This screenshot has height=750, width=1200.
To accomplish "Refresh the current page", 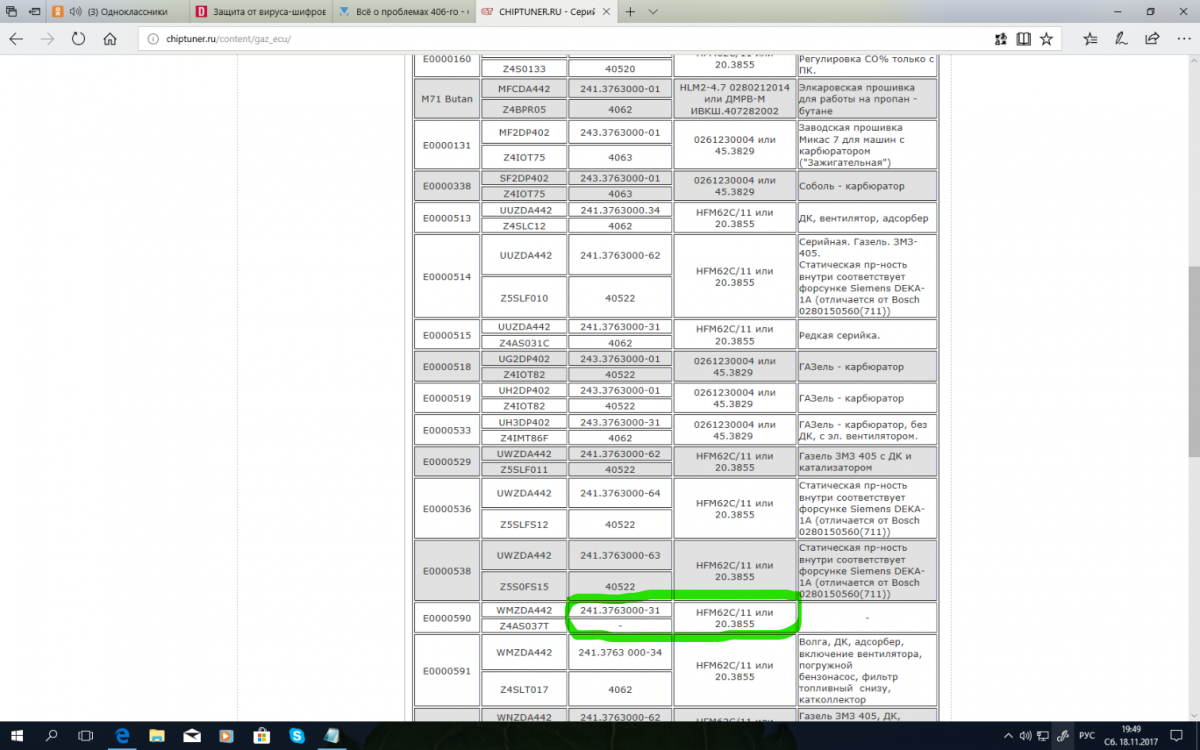I will tap(78, 39).
